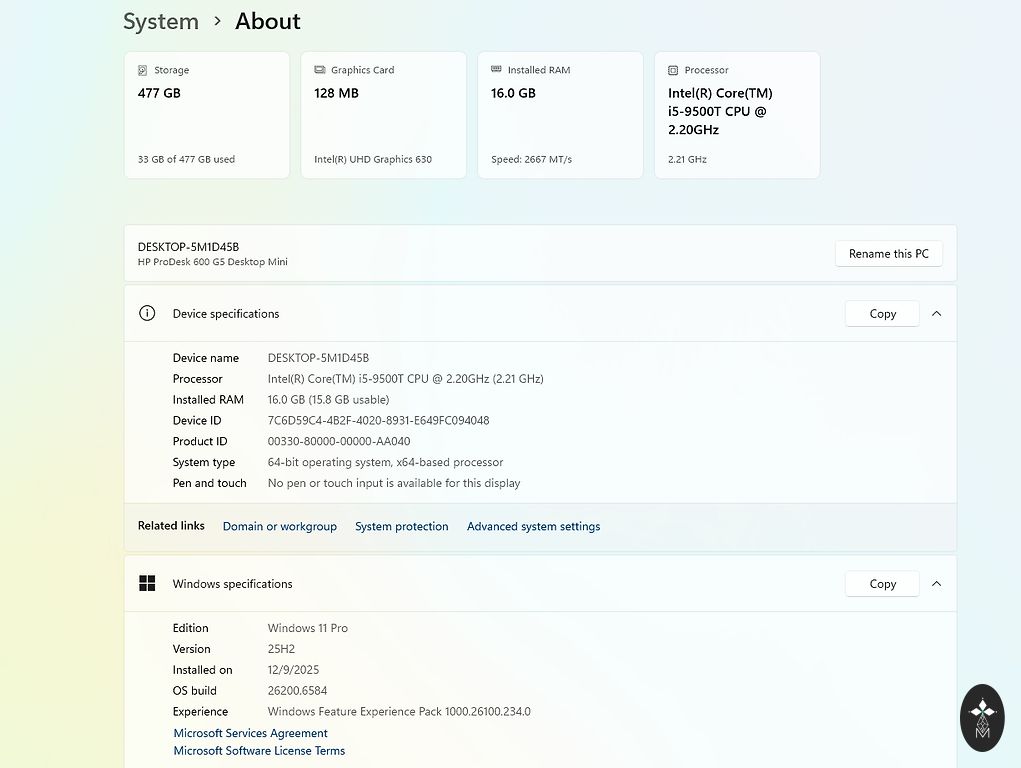This screenshot has width=1021, height=768.
Task: Click the Graphics Card icon
Action: 320,71
